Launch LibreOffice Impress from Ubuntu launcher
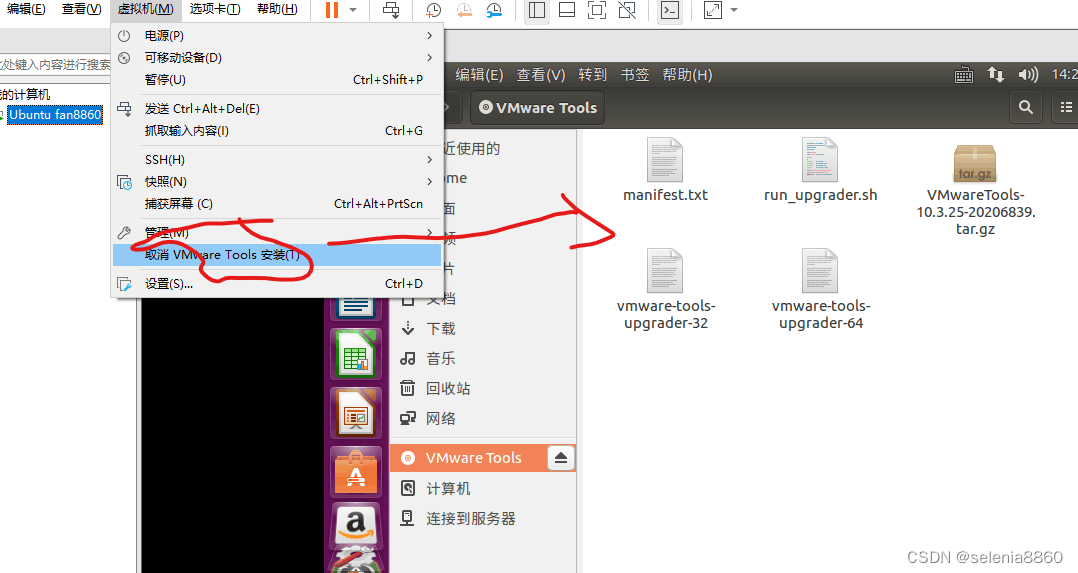Image resolution: width=1078 pixels, height=573 pixels. (x=355, y=413)
